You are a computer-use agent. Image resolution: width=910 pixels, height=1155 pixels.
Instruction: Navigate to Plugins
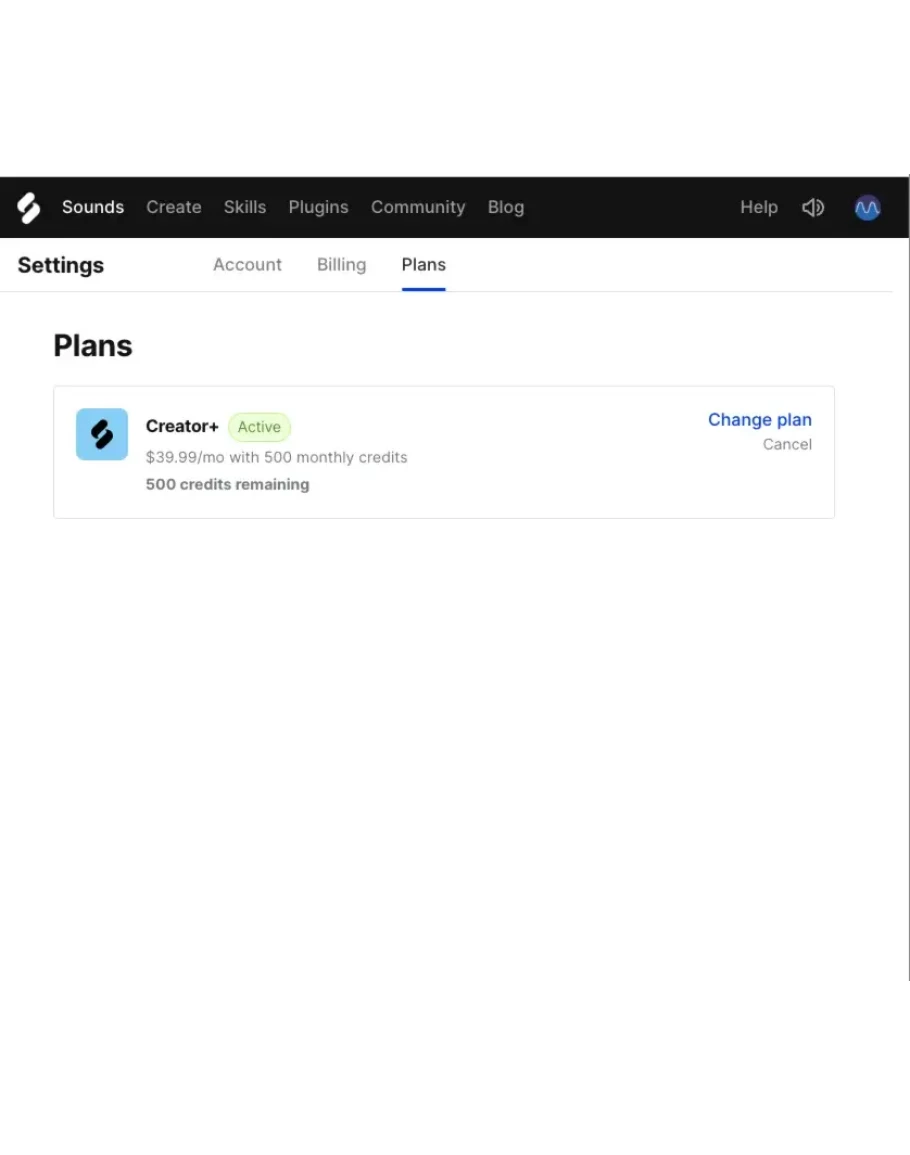pyautogui.click(x=318, y=208)
